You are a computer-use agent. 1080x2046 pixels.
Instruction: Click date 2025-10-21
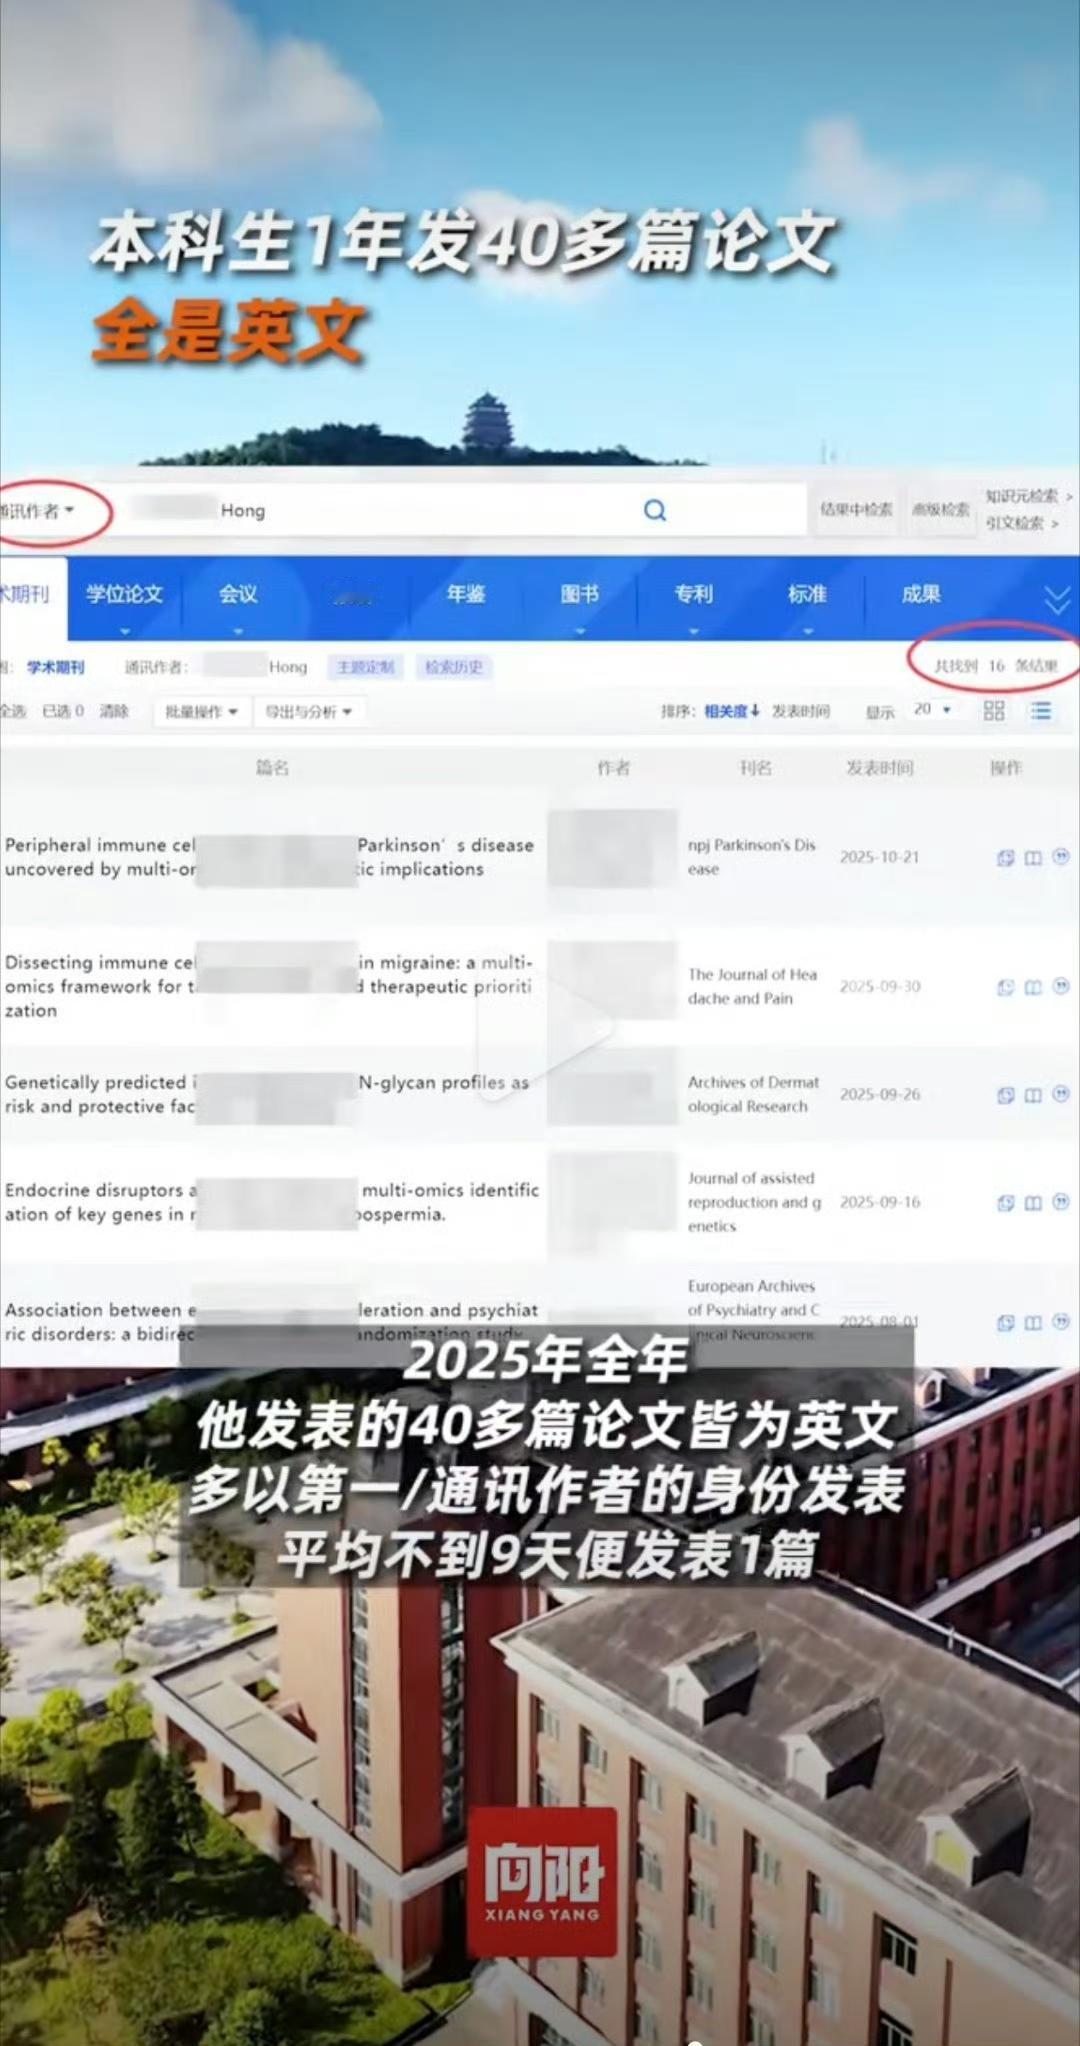(x=880, y=857)
